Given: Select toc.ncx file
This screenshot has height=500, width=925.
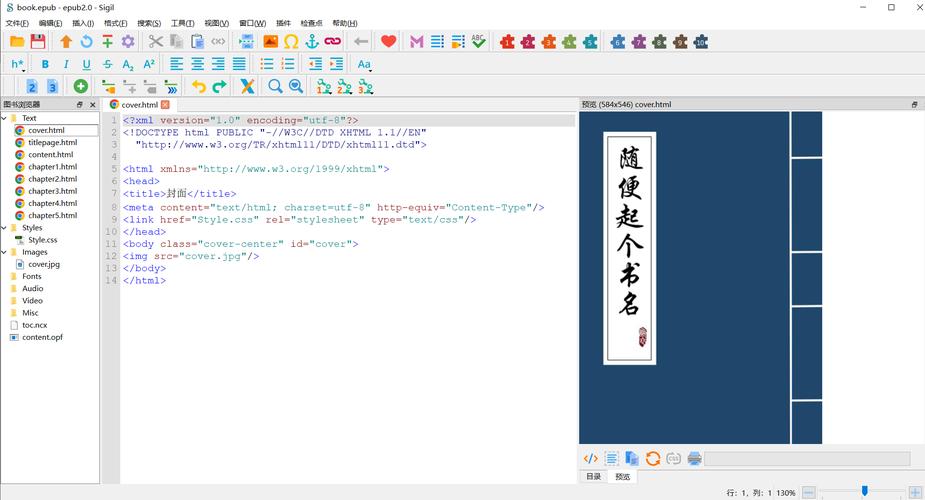Looking at the screenshot, I should [34, 325].
